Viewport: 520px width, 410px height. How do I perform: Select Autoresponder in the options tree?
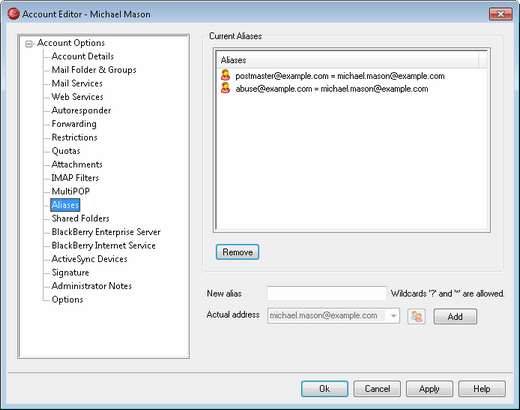81,110
